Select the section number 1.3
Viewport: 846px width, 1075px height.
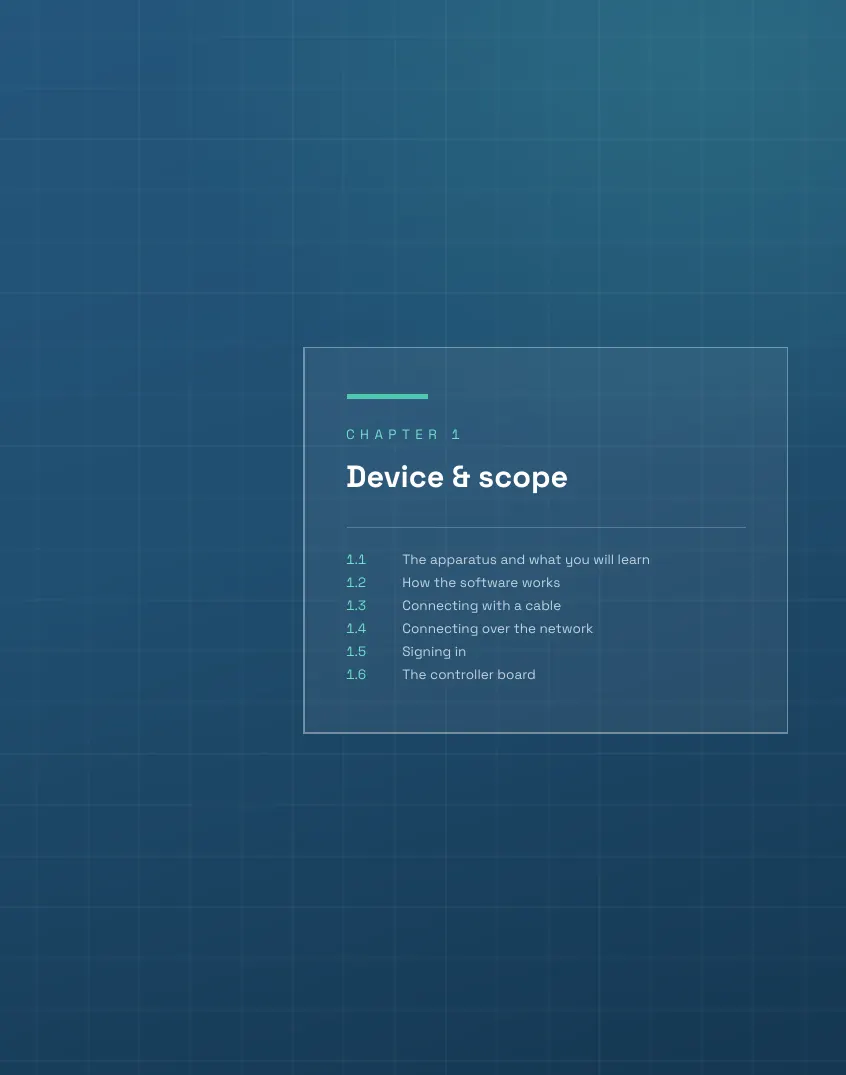coord(356,605)
